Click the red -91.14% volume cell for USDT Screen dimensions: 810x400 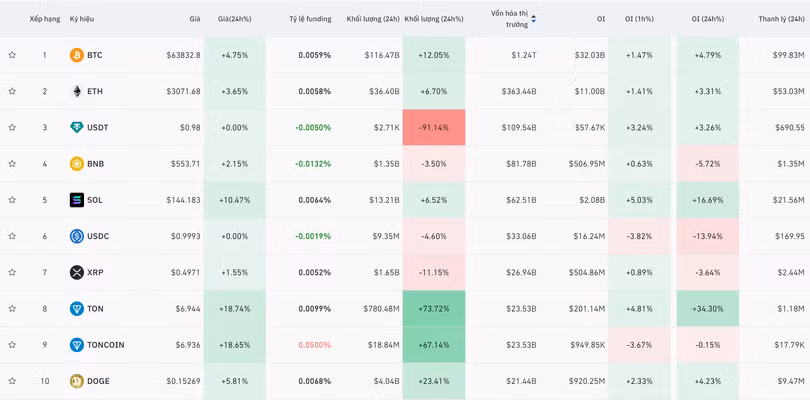(x=433, y=127)
